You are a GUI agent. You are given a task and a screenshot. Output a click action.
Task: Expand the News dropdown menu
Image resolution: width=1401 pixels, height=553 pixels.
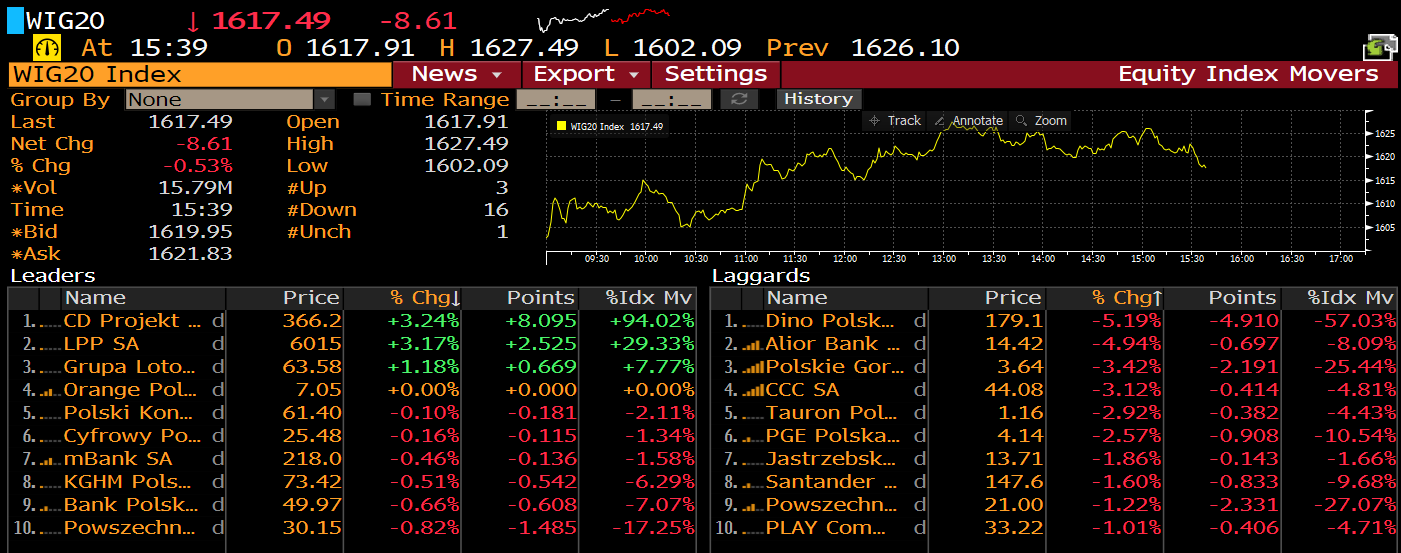tap(457, 74)
